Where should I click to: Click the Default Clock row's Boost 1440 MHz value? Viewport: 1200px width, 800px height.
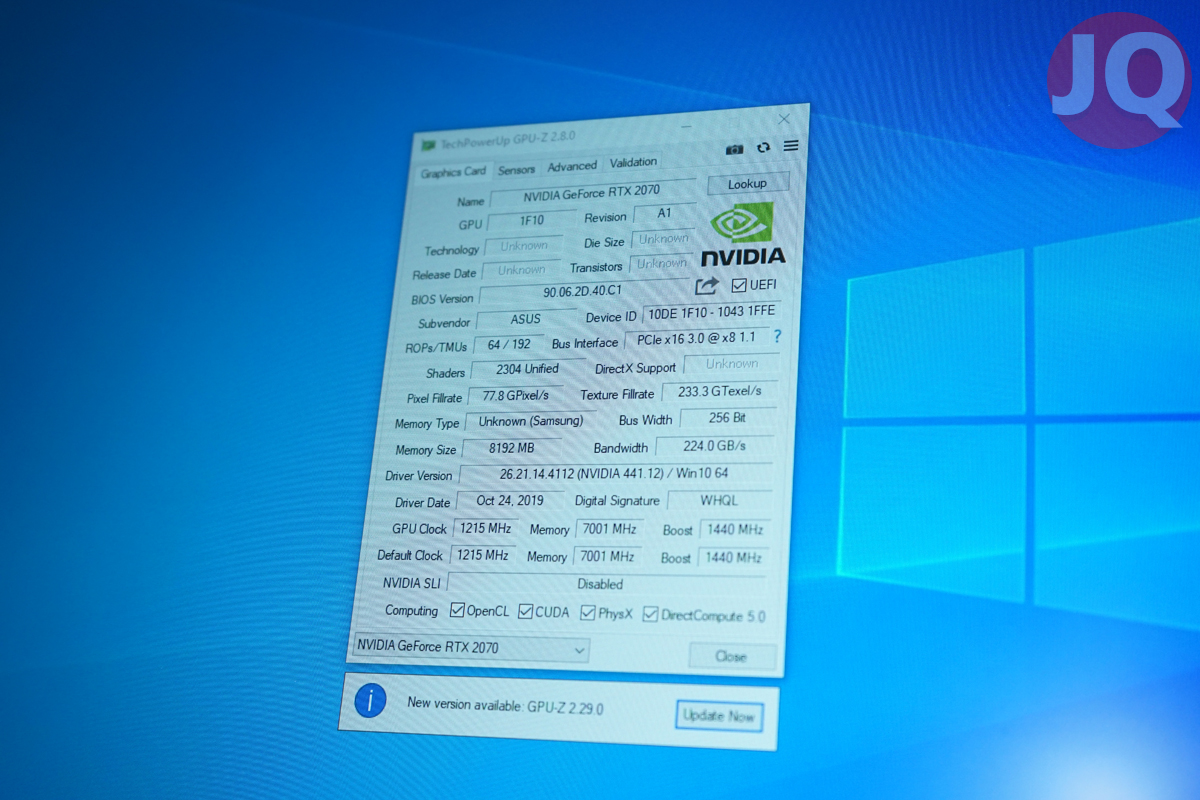[x=733, y=557]
